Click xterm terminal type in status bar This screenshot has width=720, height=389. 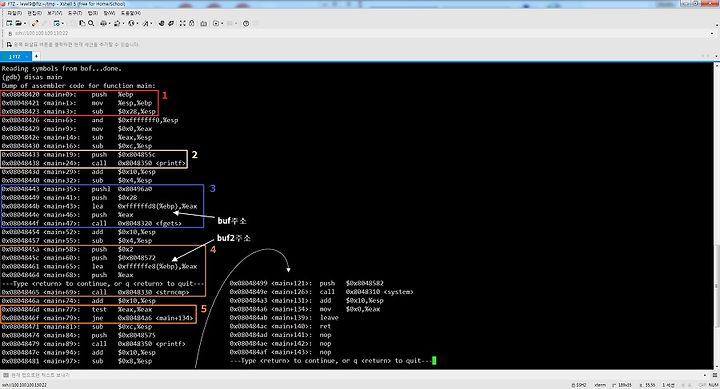click(x=600, y=385)
